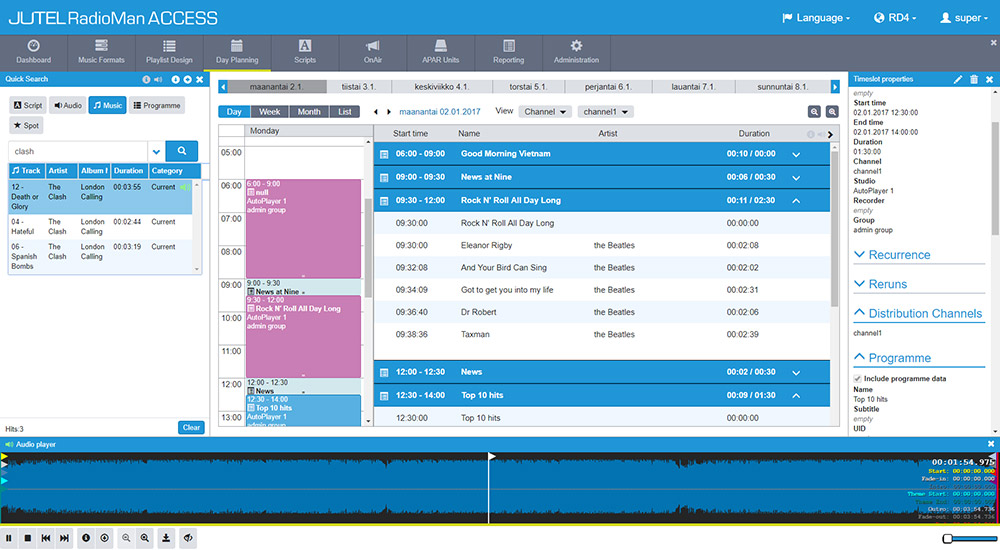Open APAR Units module

pyautogui.click(x=441, y=52)
